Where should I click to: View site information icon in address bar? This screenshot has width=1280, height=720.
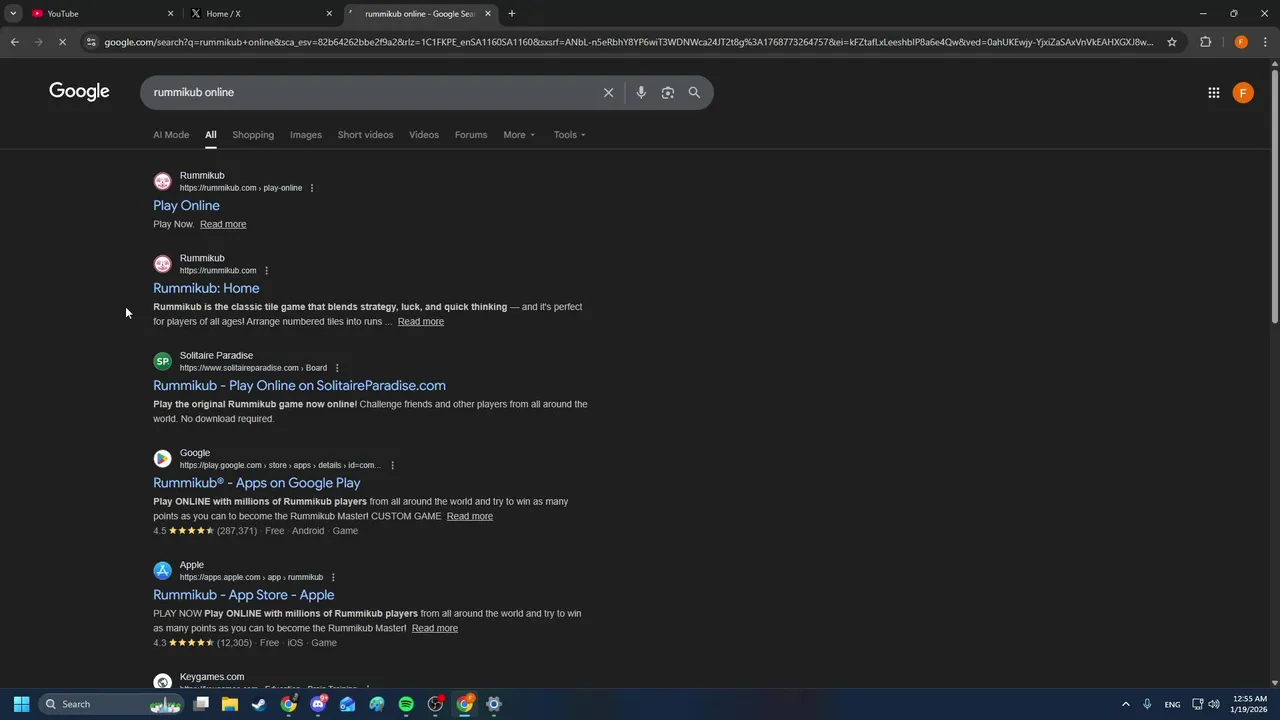click(x=91, y=42)
